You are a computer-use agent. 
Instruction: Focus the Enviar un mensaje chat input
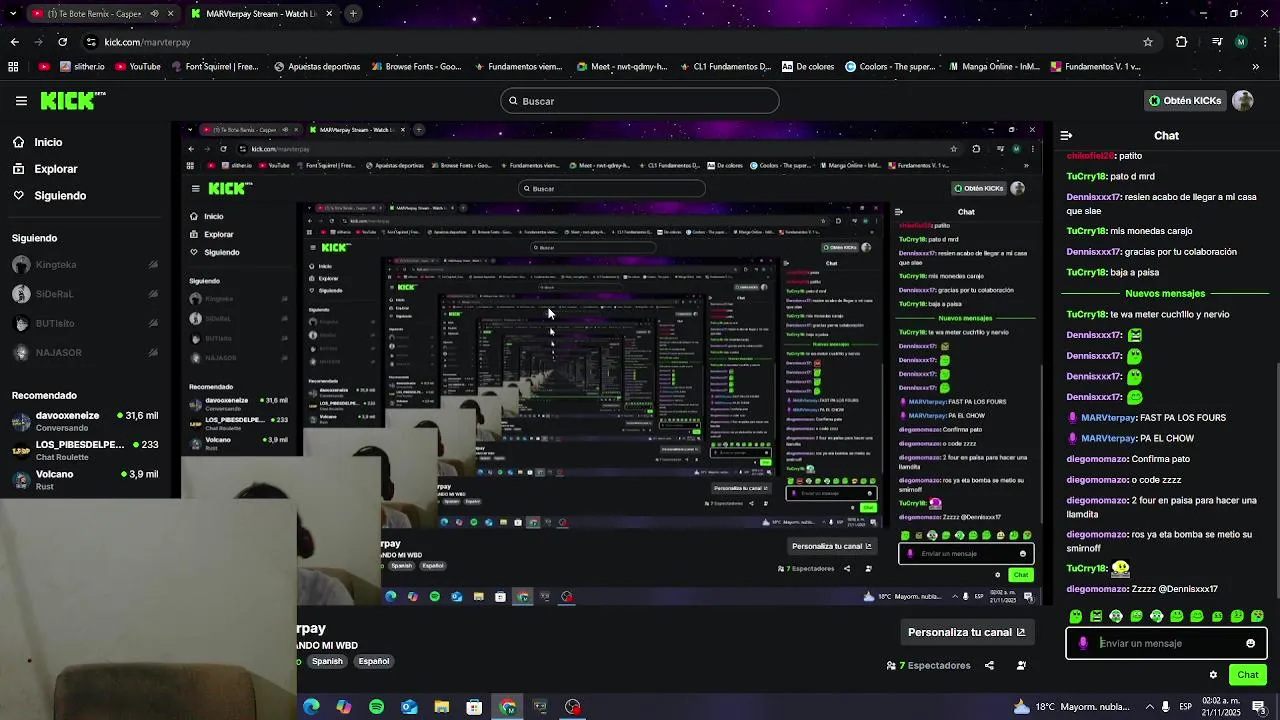[x=1168, y=643]
